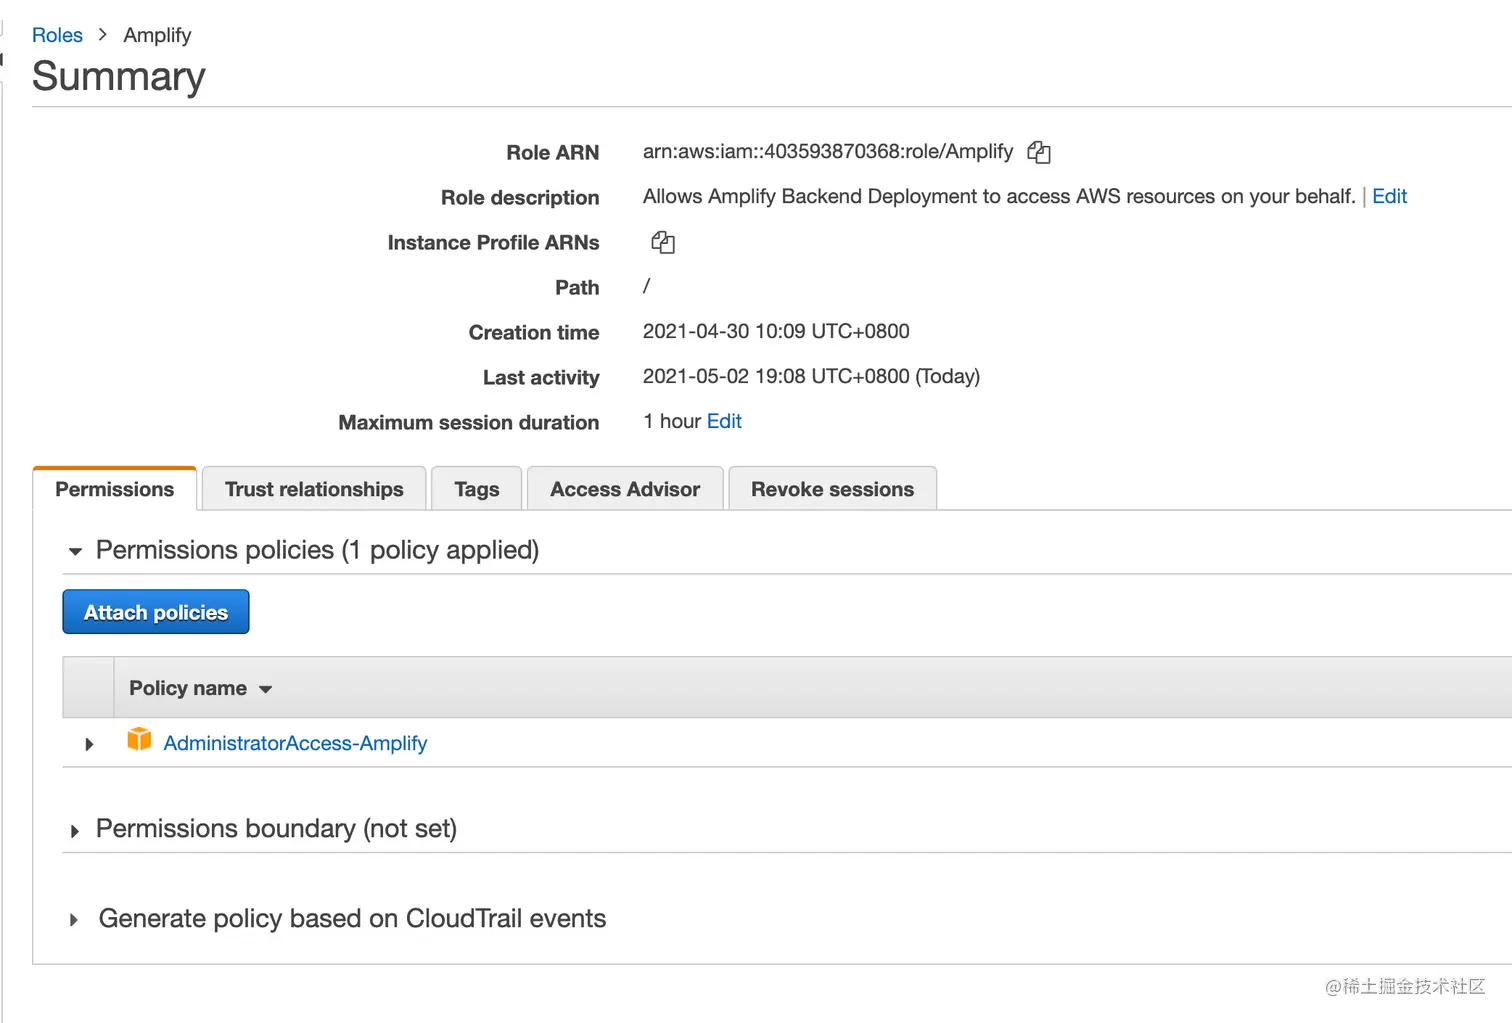Edit the maximum session duration
Image resolution: width=1512 pixels, height=1023 pixels.
pos(724,421)
